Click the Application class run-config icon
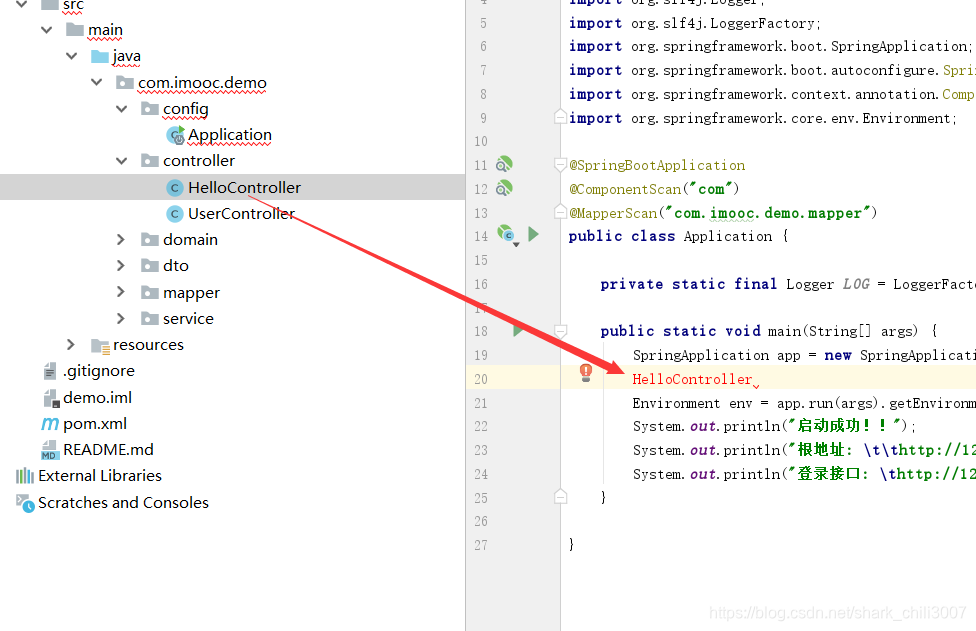The image size is (976, 631). click(176, 135)
